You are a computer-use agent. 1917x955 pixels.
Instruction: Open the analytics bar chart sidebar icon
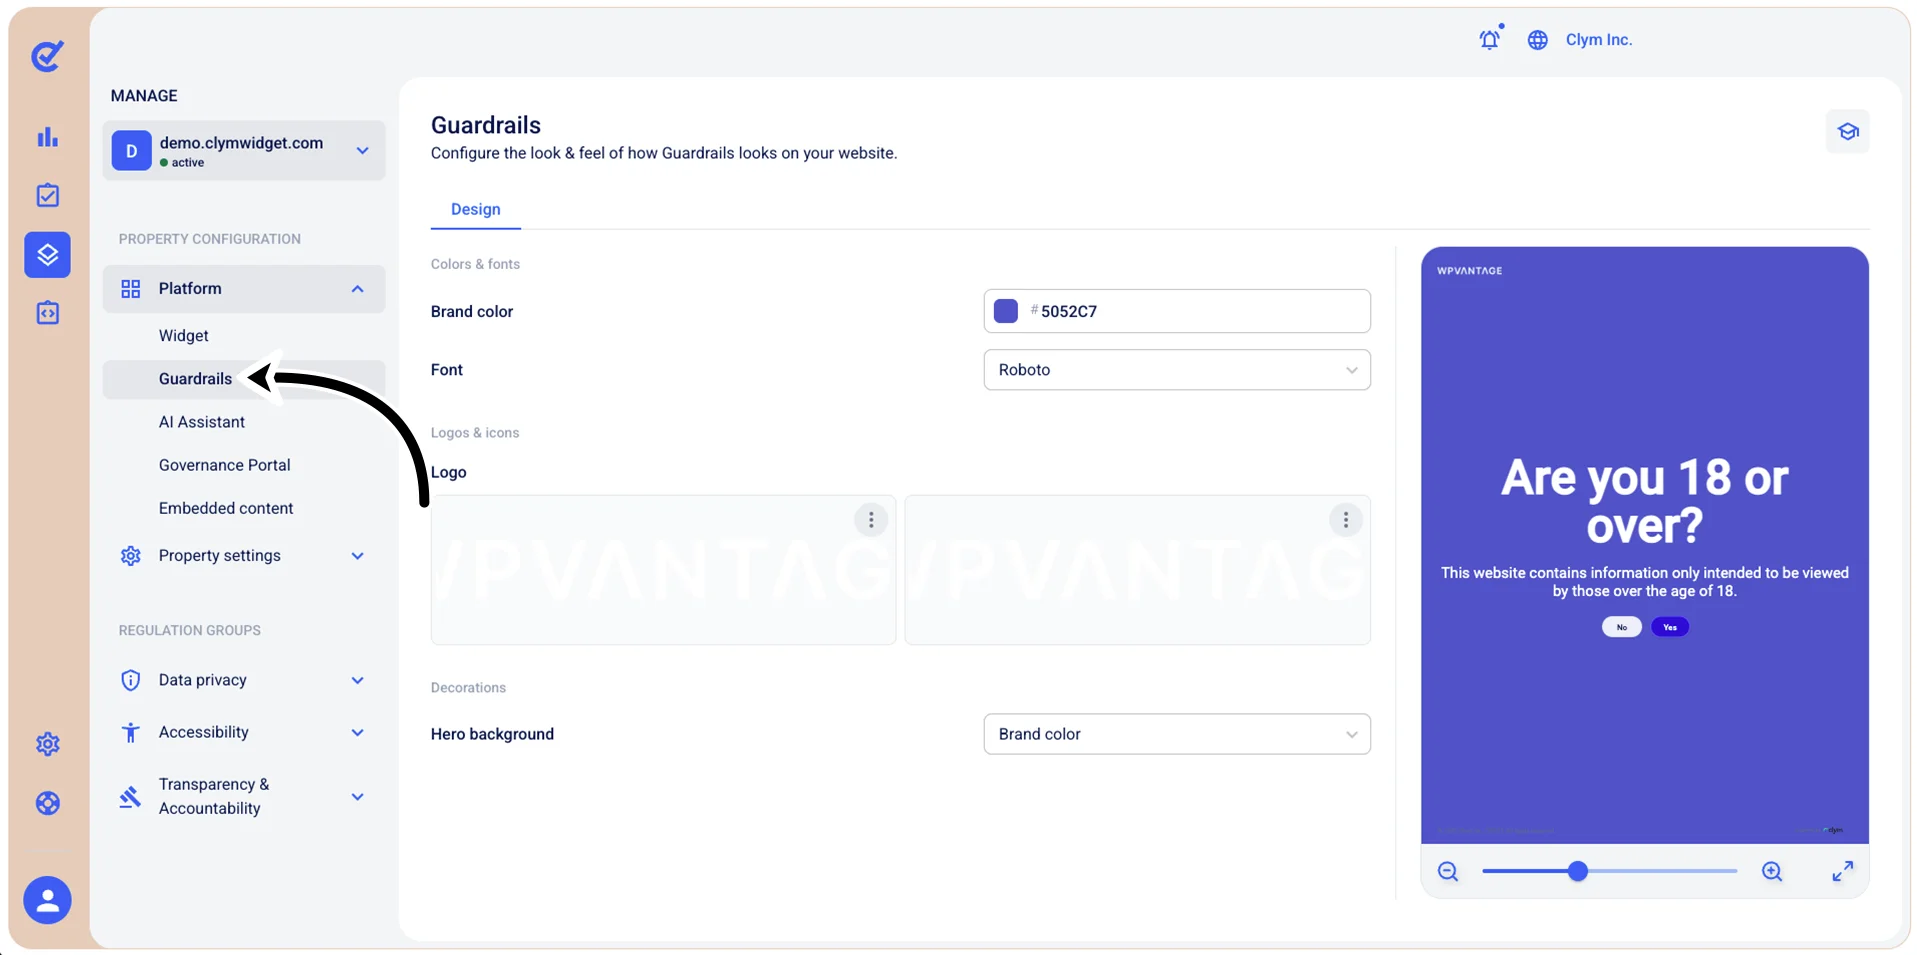[x=47, y=137]
